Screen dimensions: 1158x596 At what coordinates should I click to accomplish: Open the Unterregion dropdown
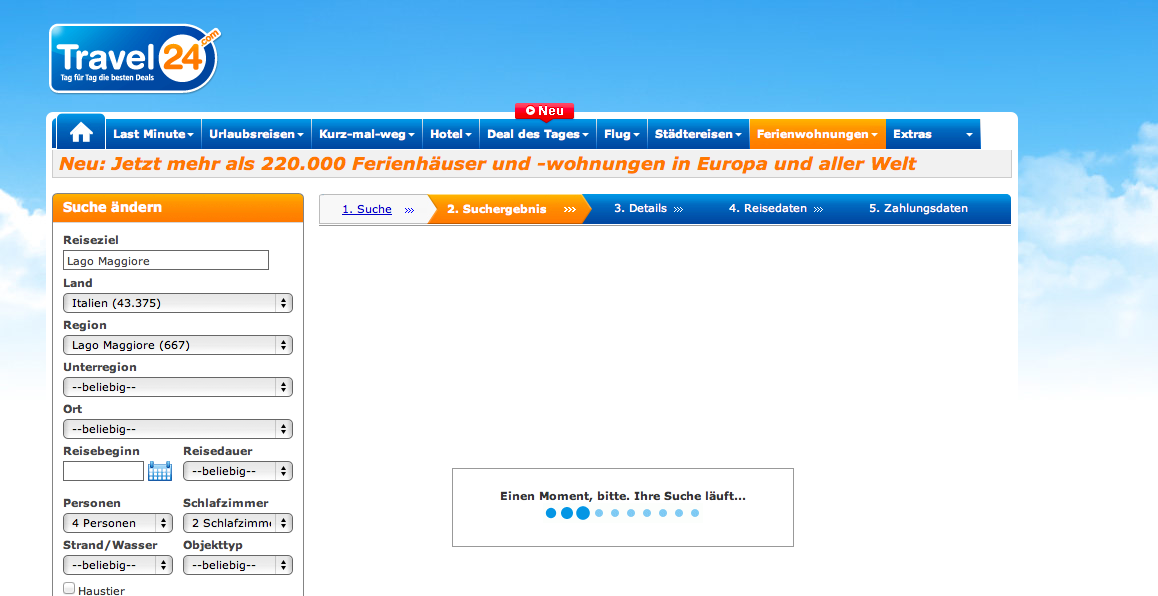(177, 387)
